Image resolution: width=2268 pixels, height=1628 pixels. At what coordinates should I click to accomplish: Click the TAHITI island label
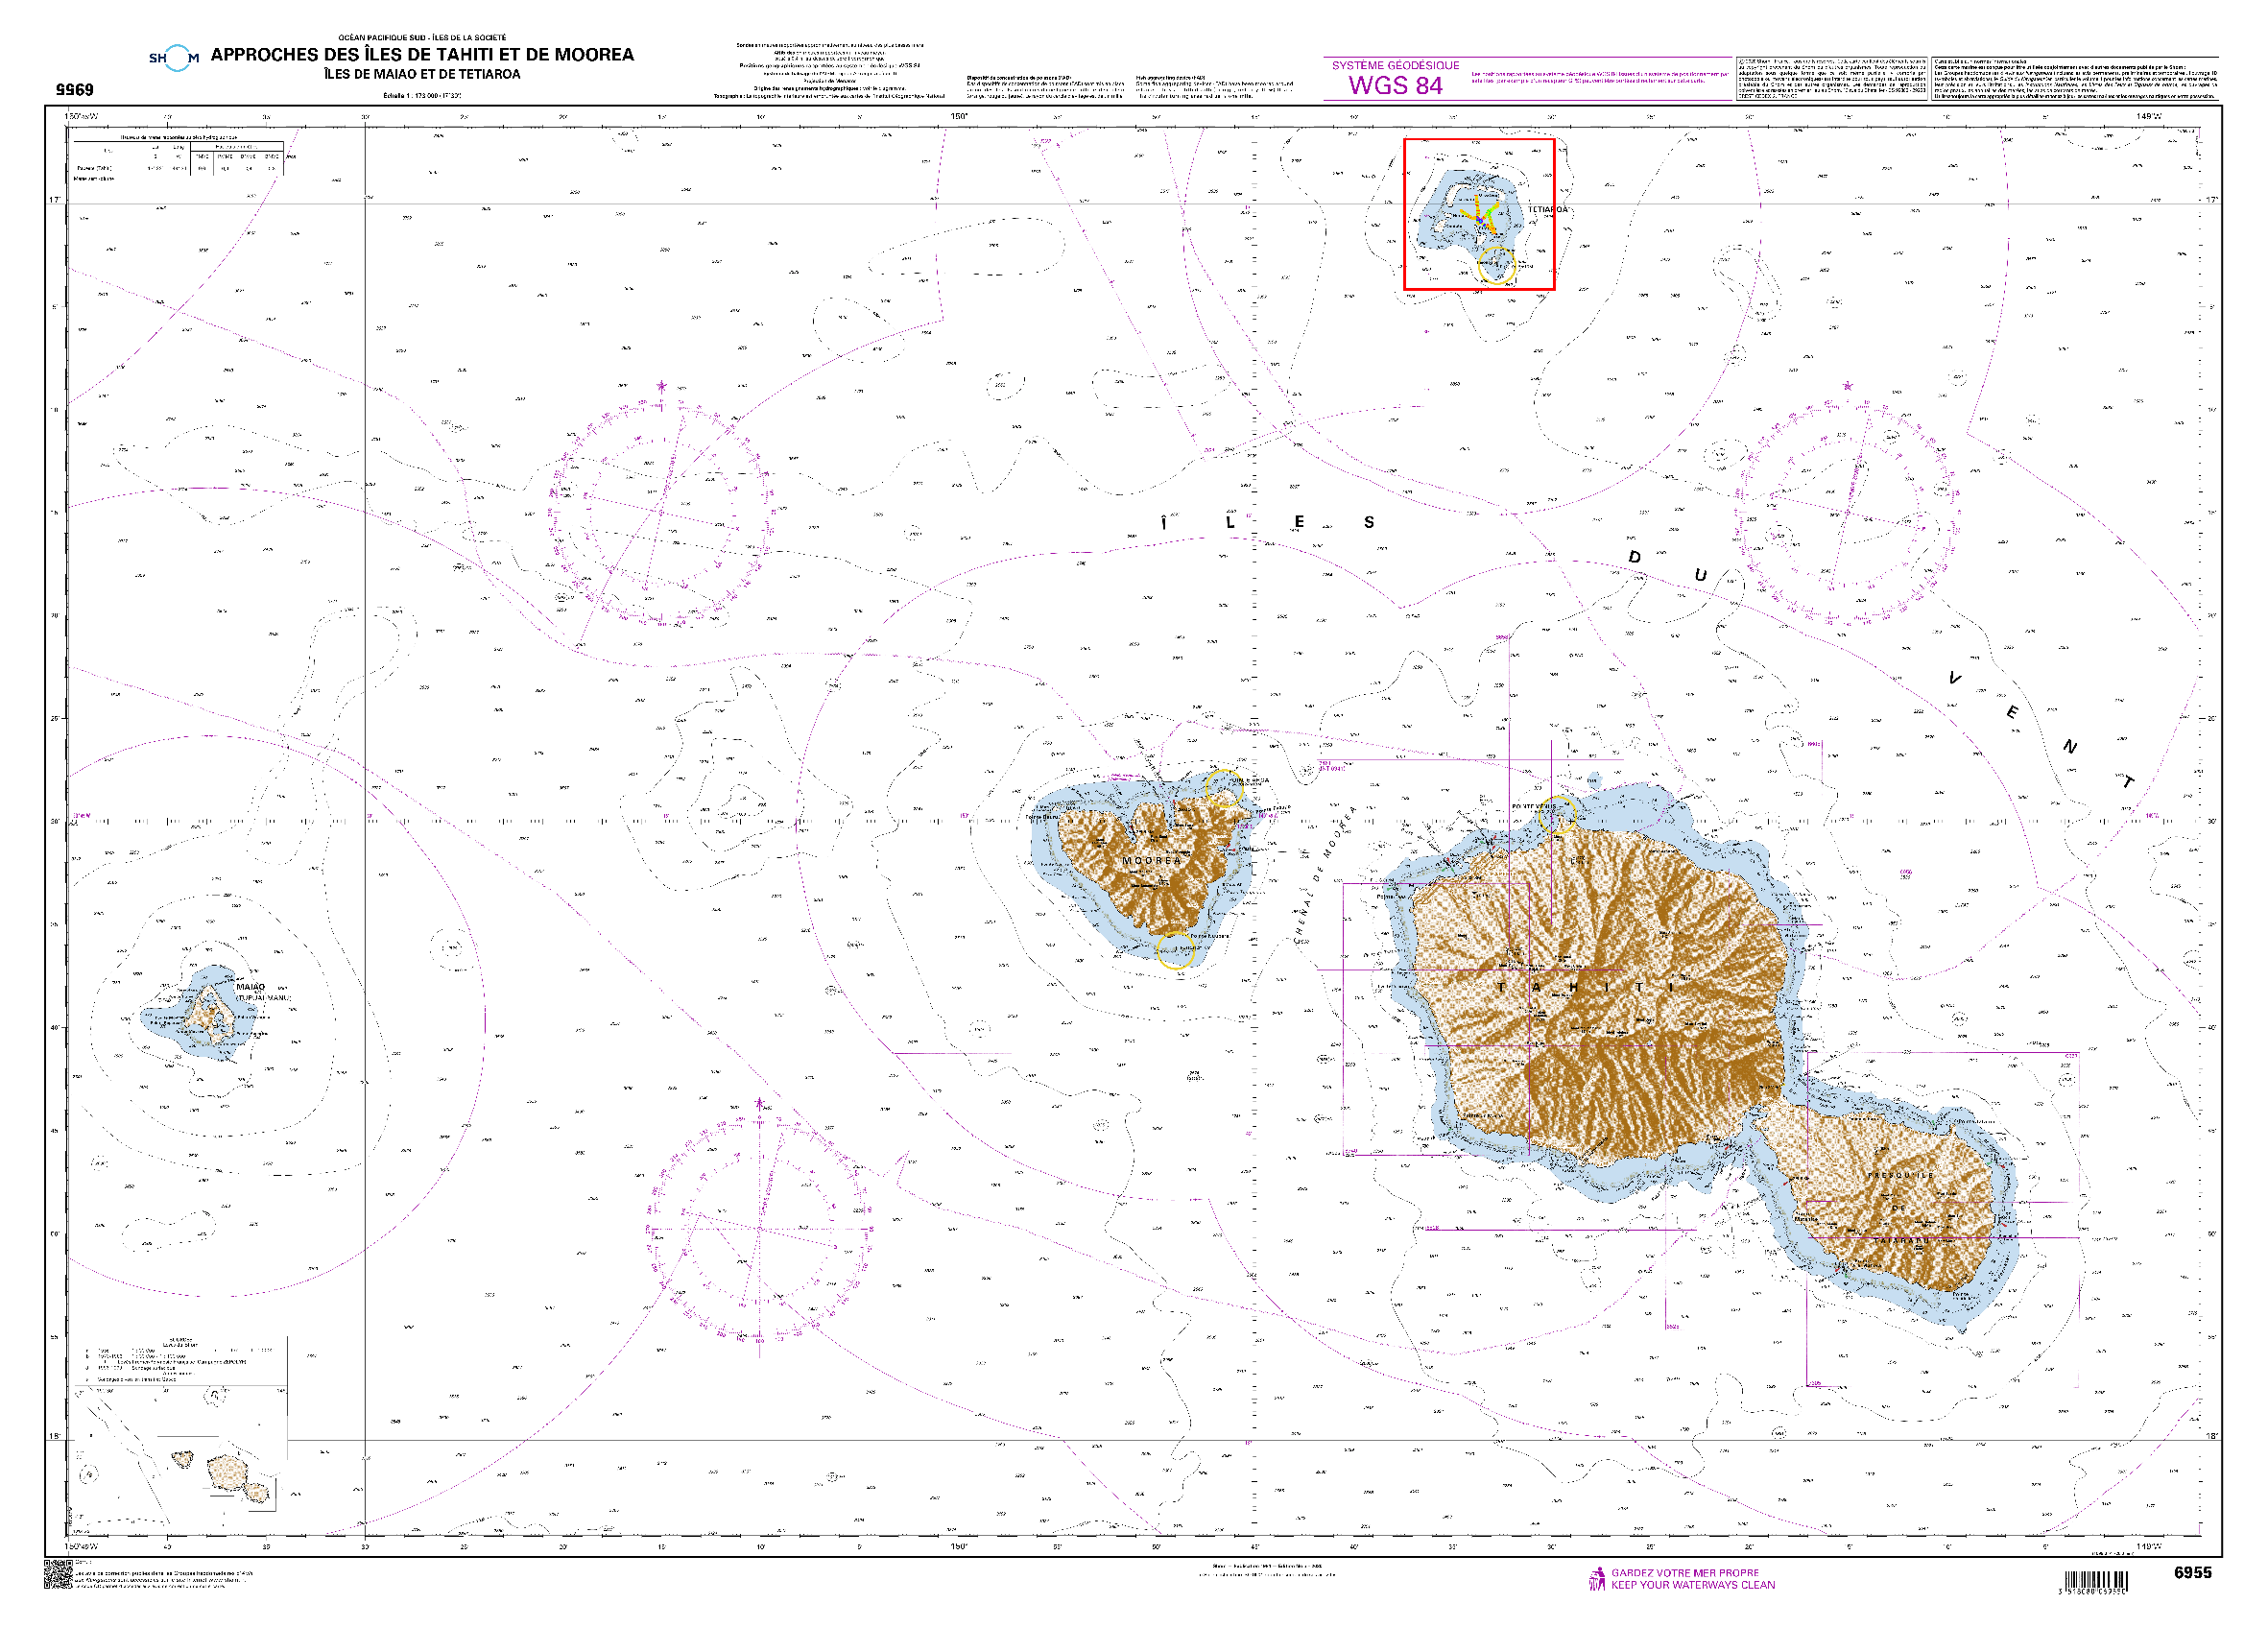tap(1587, 988)
